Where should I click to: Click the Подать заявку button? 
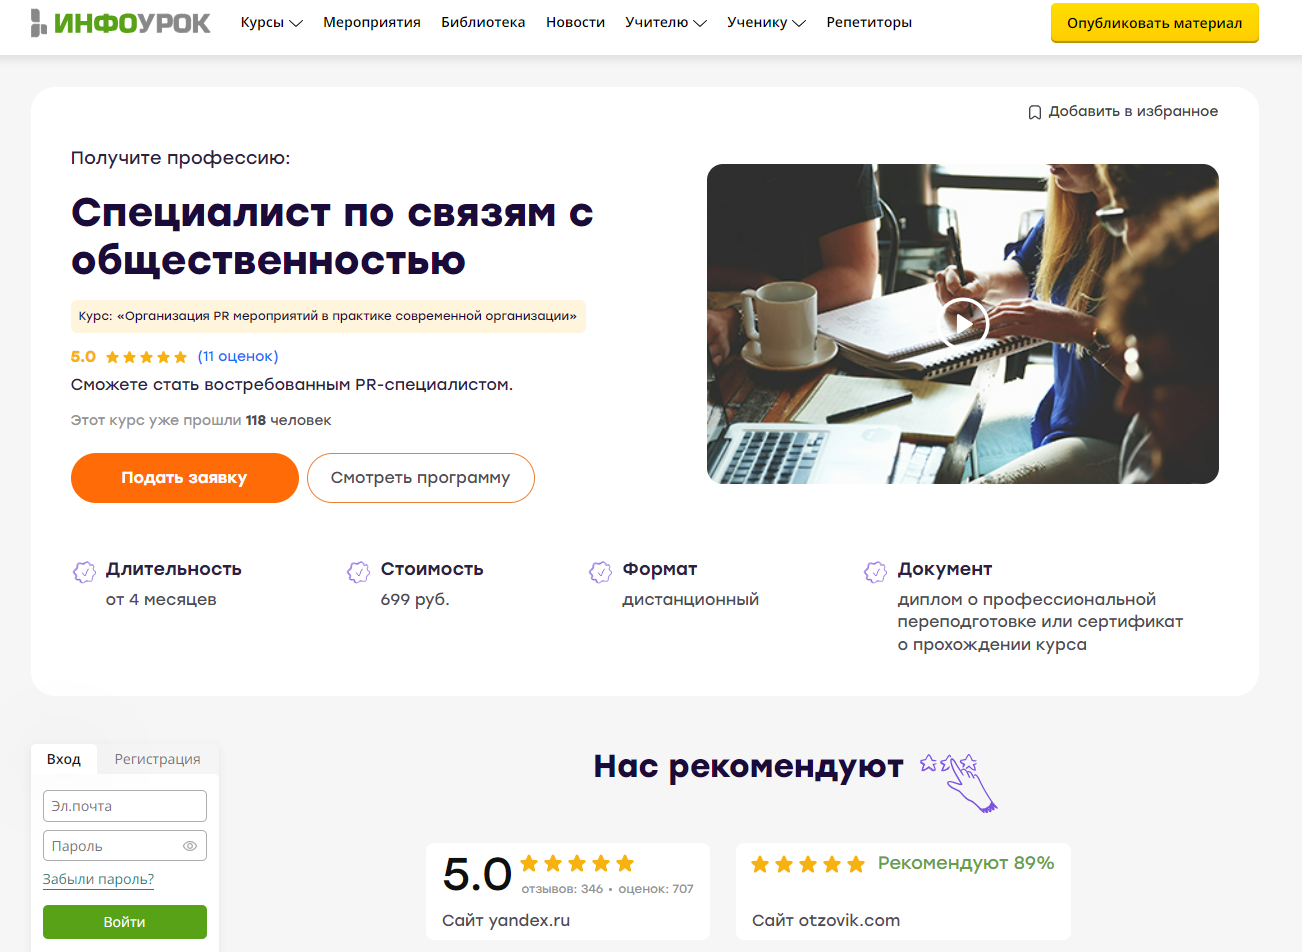pyautogui.click(x=185, y=478)
